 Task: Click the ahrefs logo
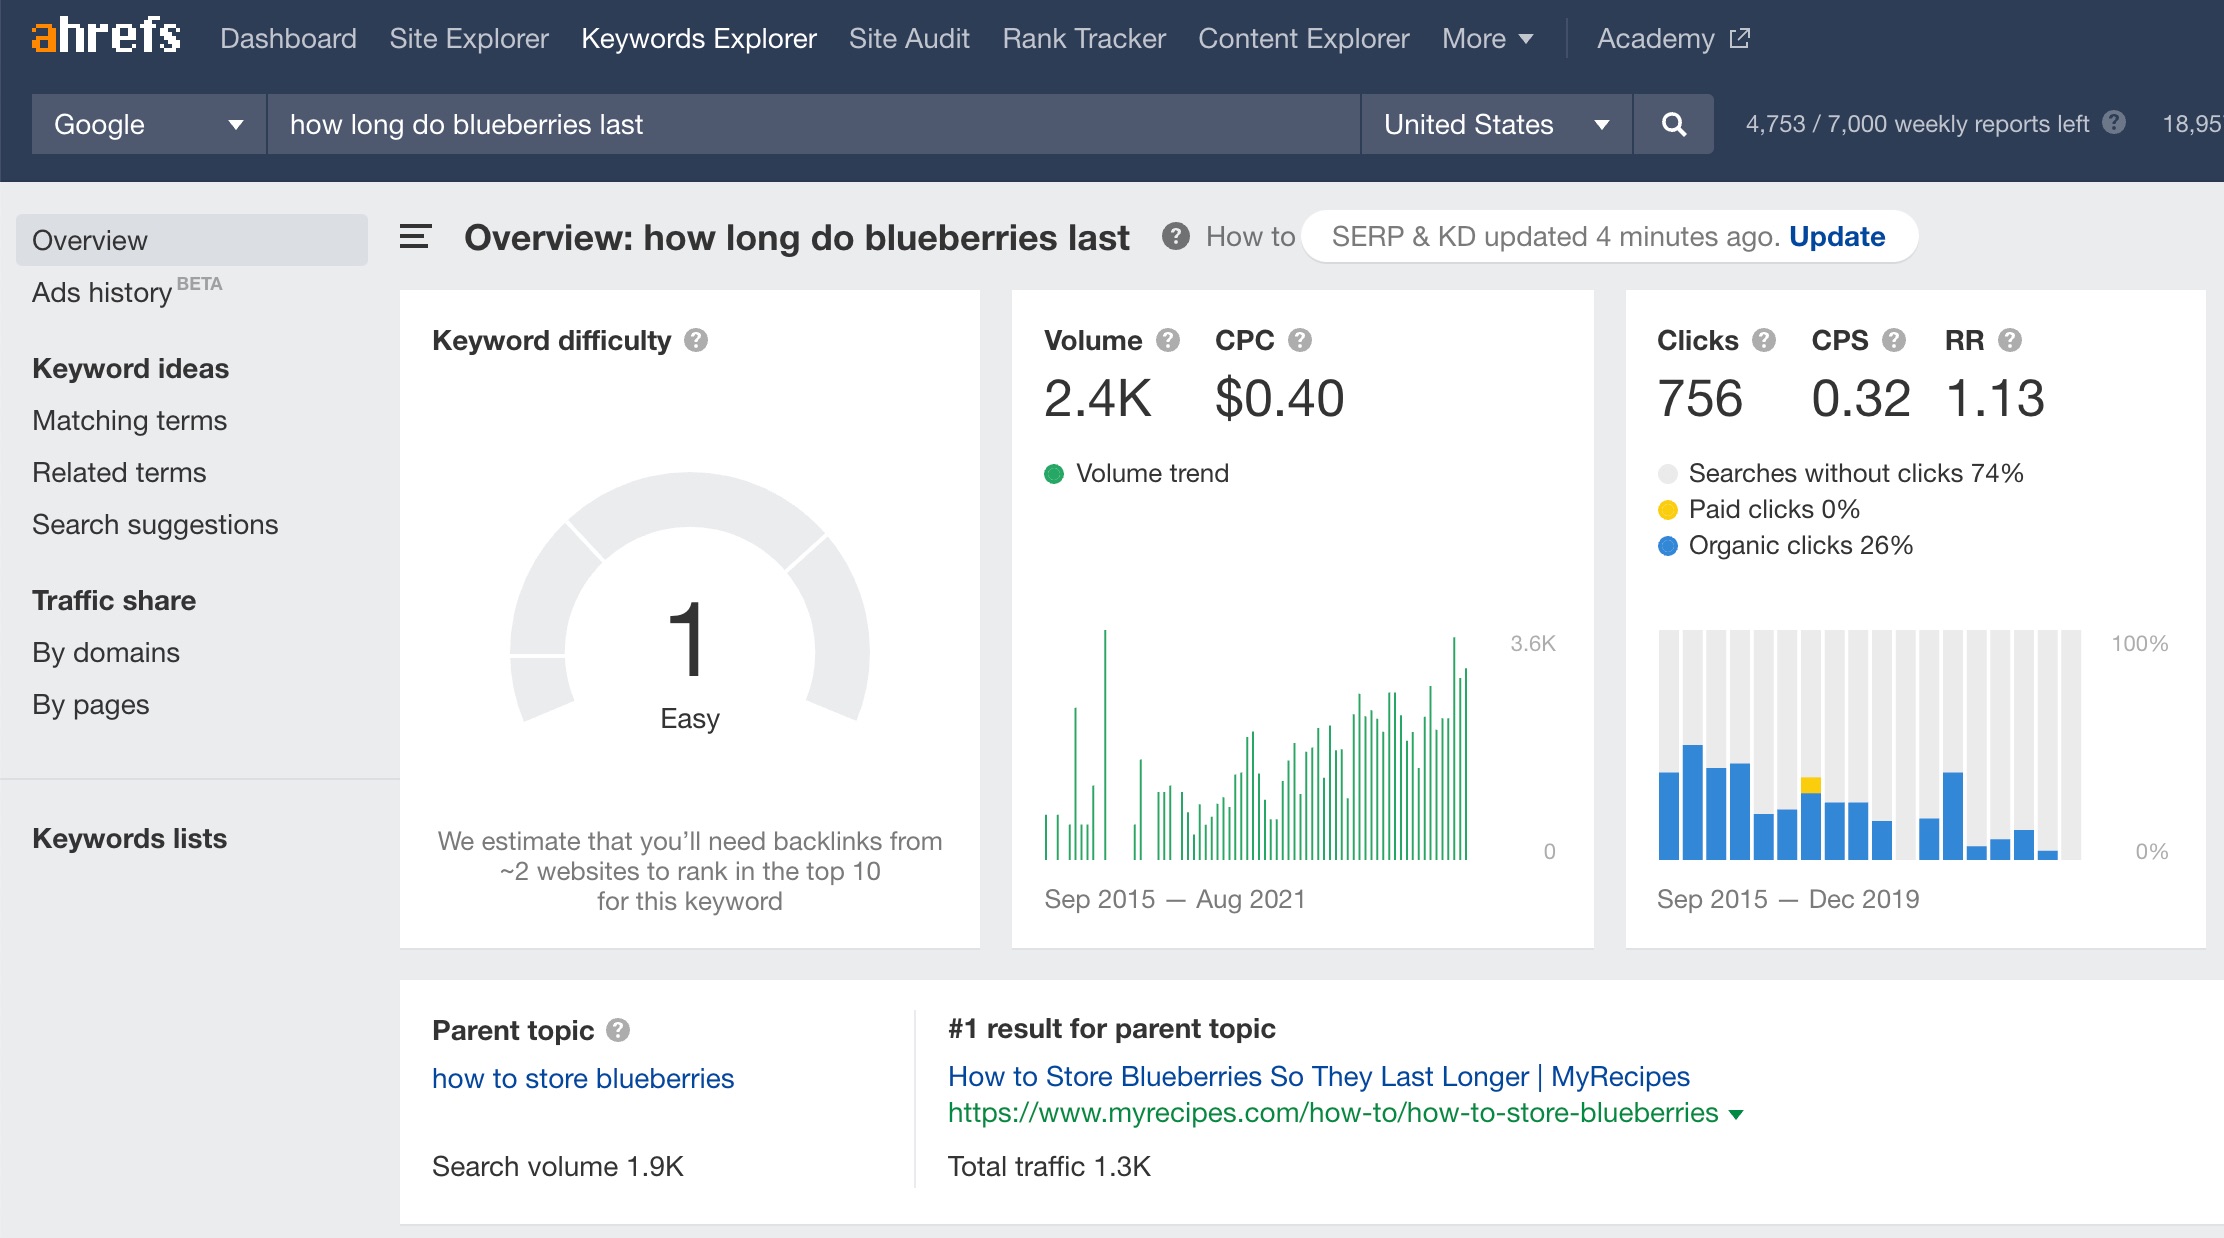click(106, 36)
